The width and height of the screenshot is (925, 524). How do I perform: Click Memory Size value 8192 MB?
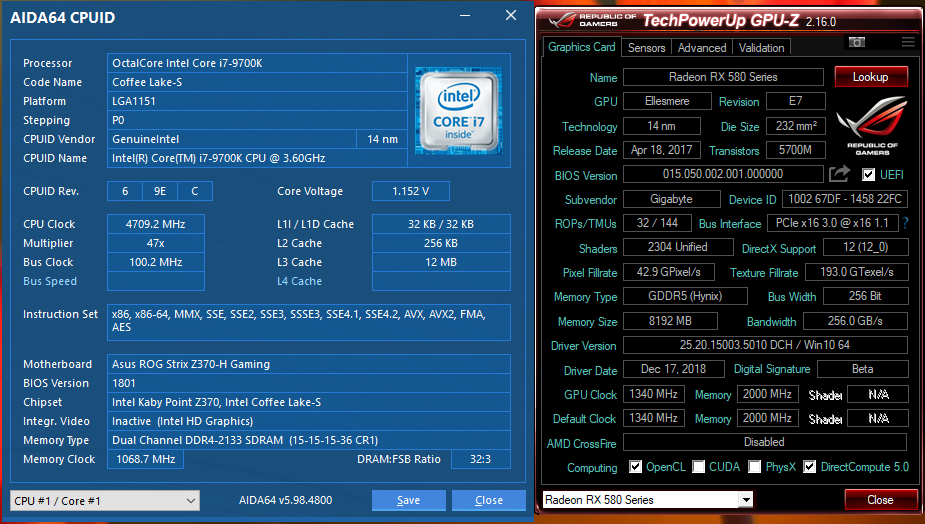[670, 321]
